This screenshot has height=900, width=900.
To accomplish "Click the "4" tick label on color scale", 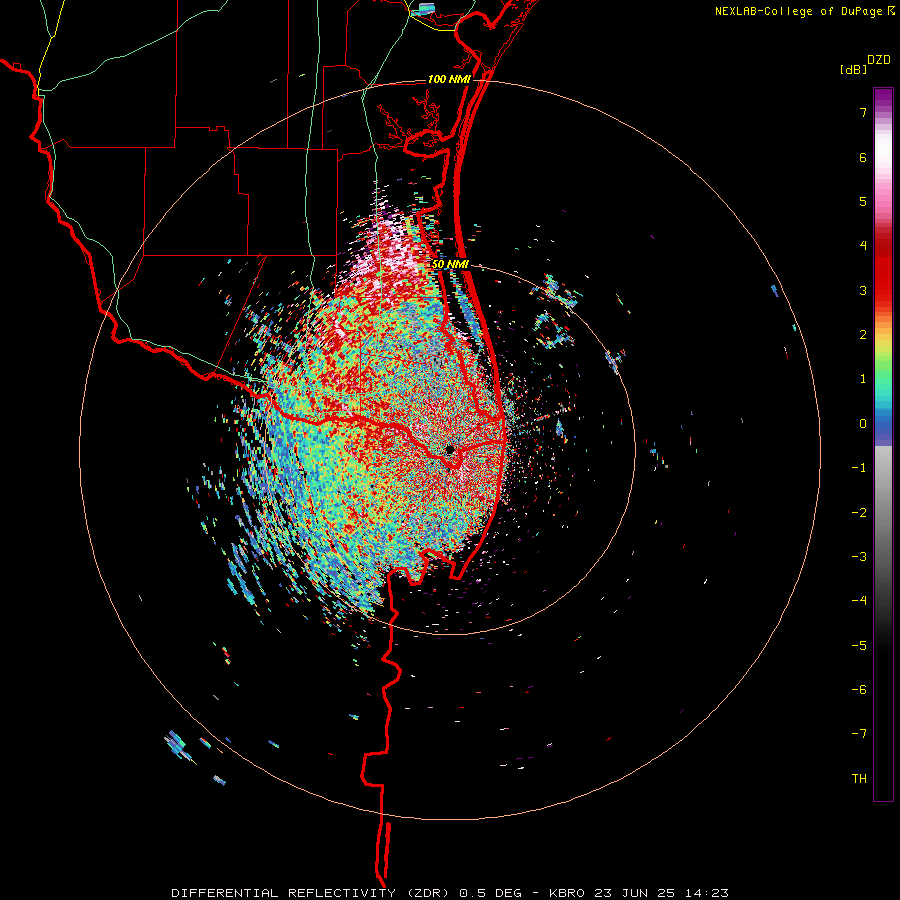I will (863, 246).
